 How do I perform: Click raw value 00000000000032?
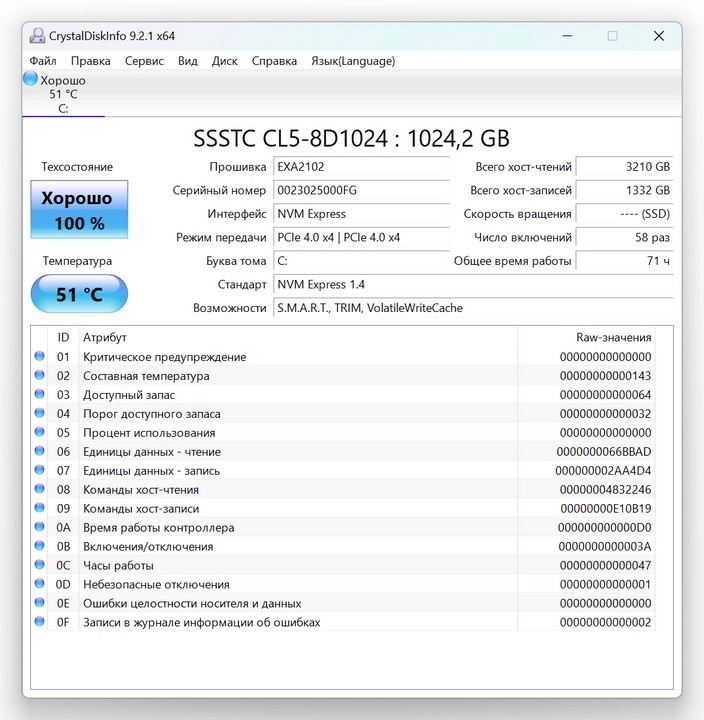tap(605, 414)
